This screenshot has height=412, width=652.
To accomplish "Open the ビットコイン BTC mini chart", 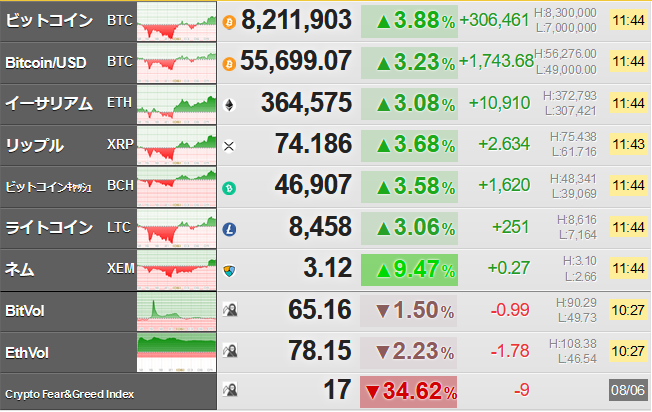I will pos(176,21).
